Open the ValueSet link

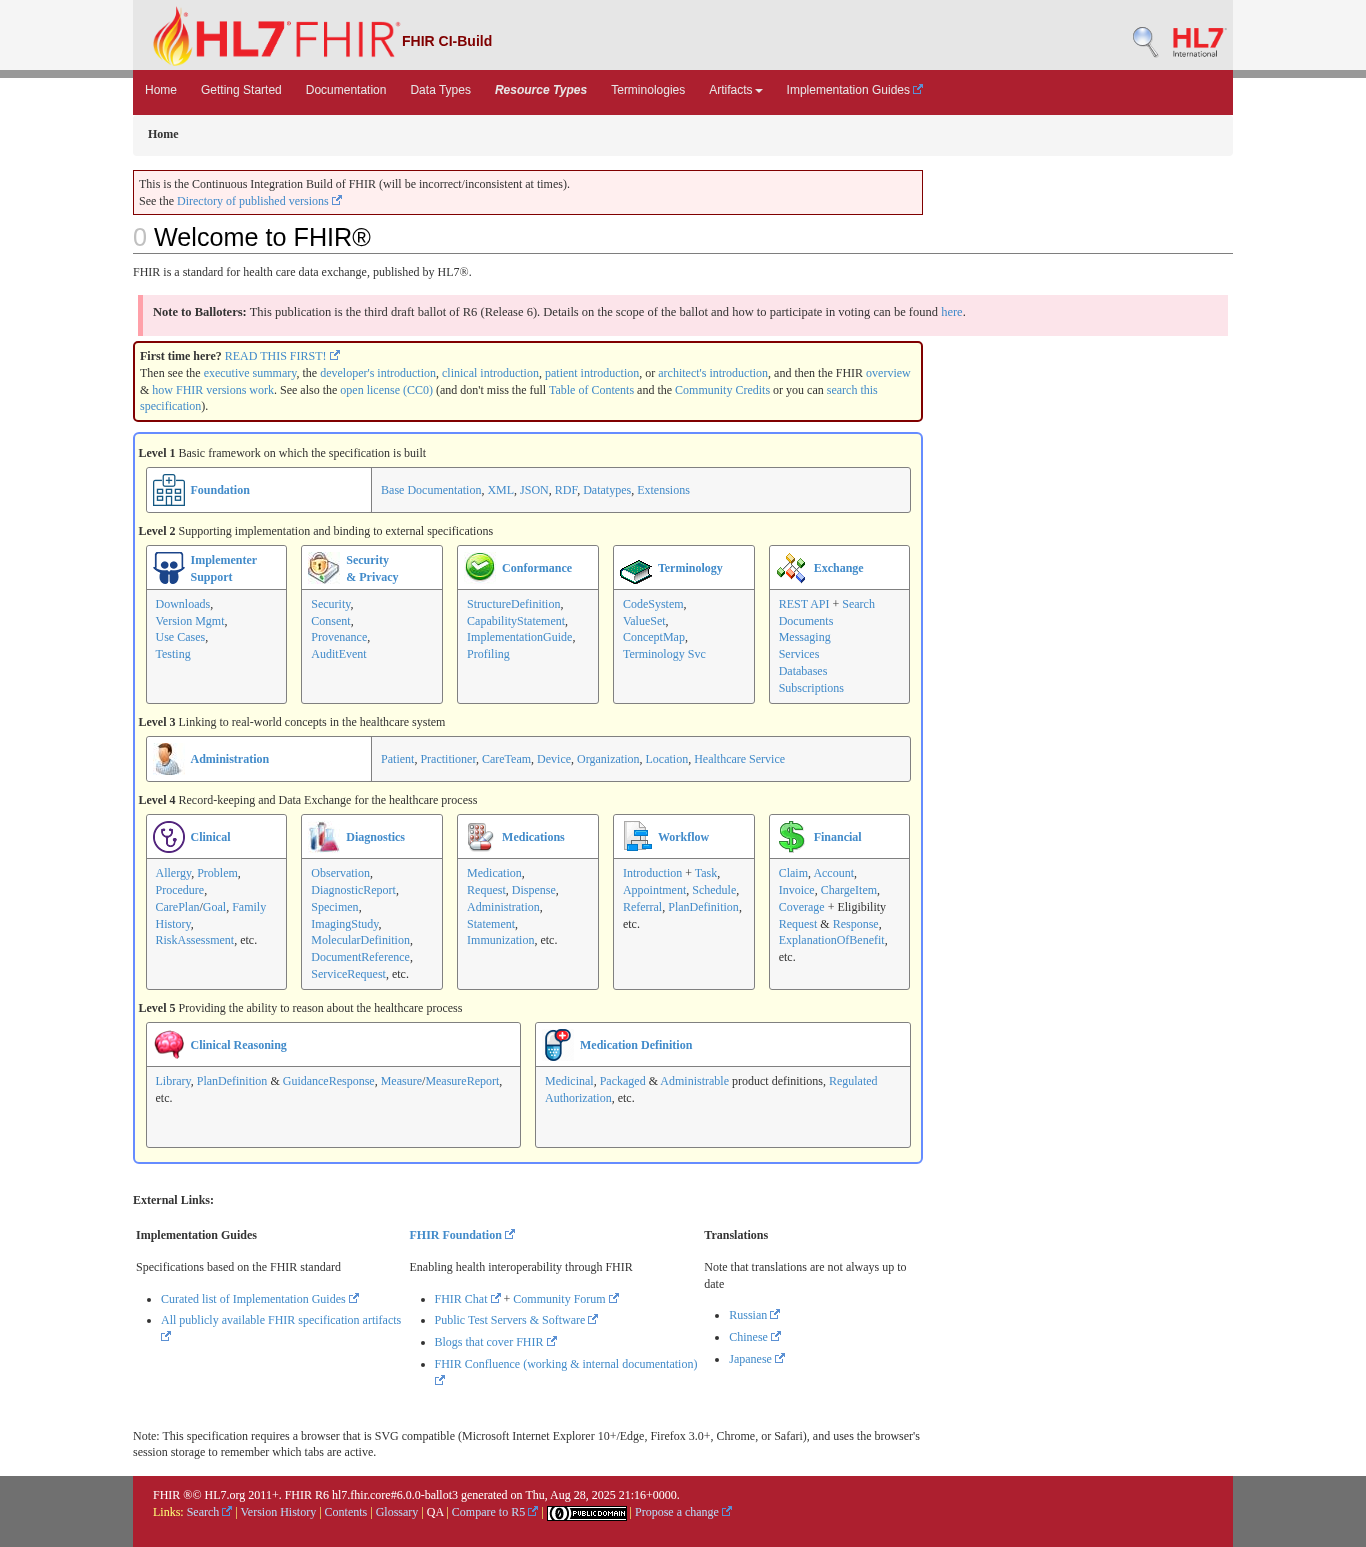pyautogui.click(x=644, y=621)
